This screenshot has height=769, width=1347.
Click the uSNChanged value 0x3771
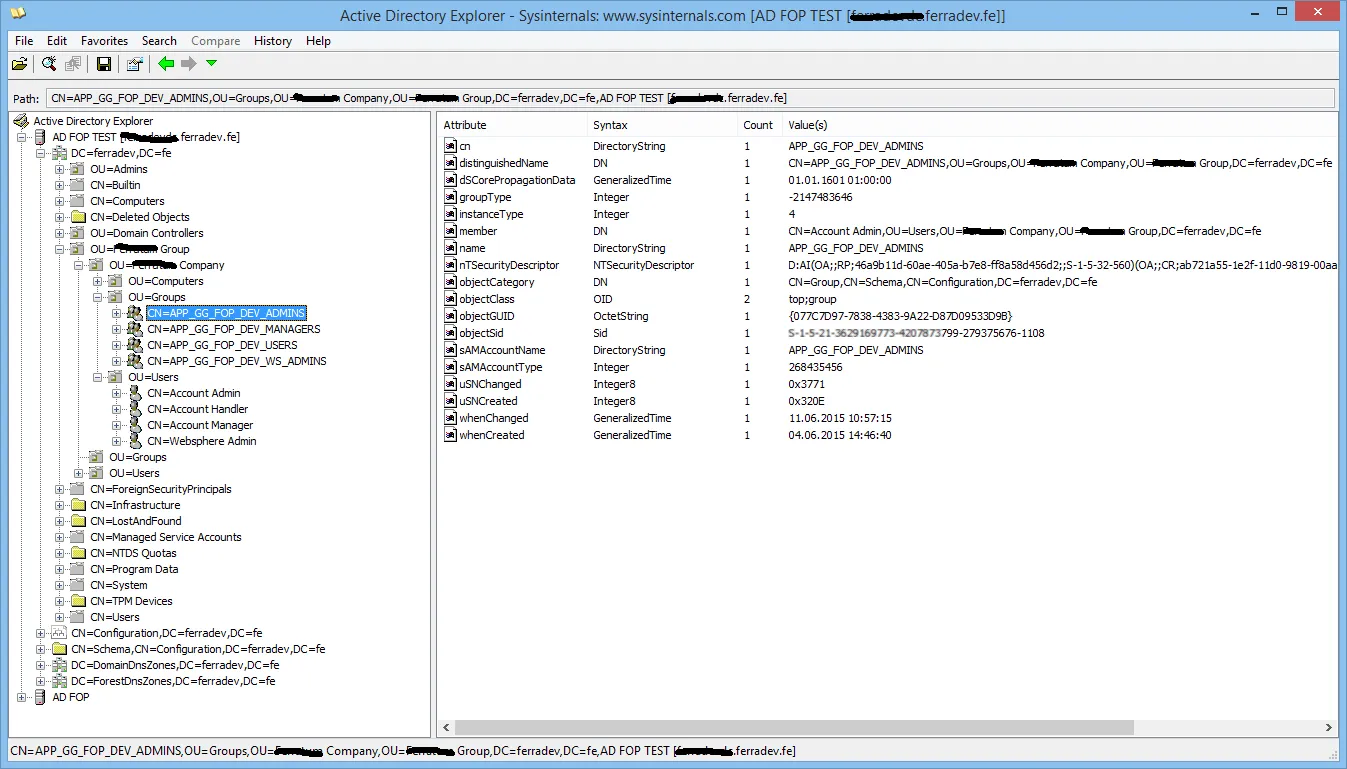tap(806, 384)
